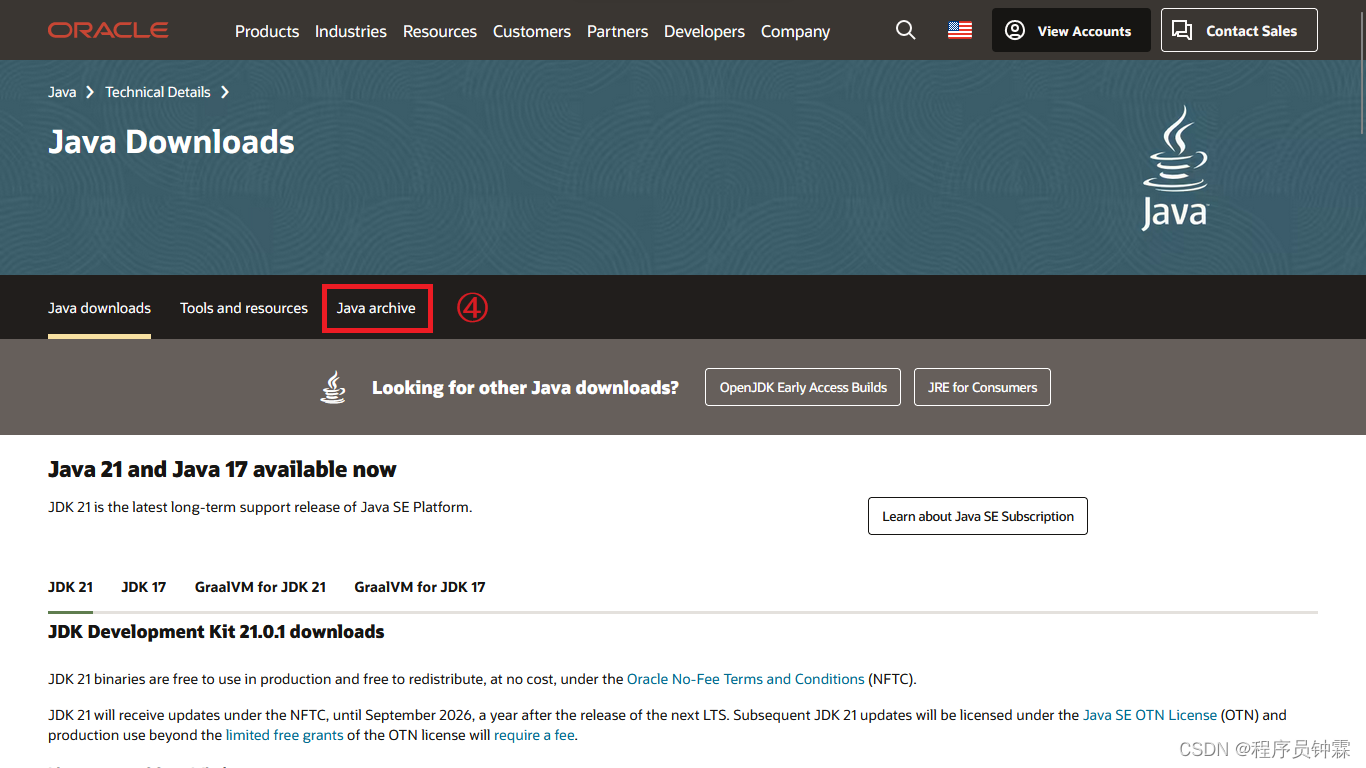
Task: Open Oracle No-Fee Terms and Conditions link
Action: (746, 679)
